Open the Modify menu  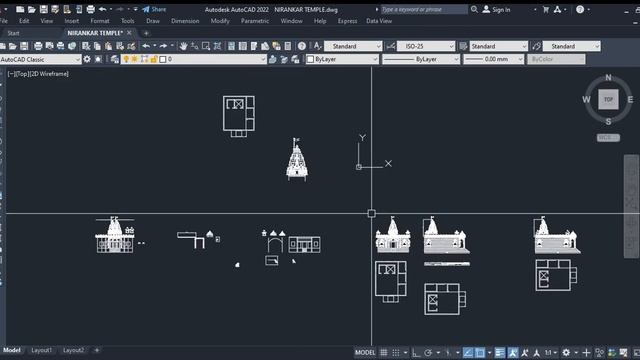pos(220,21)
